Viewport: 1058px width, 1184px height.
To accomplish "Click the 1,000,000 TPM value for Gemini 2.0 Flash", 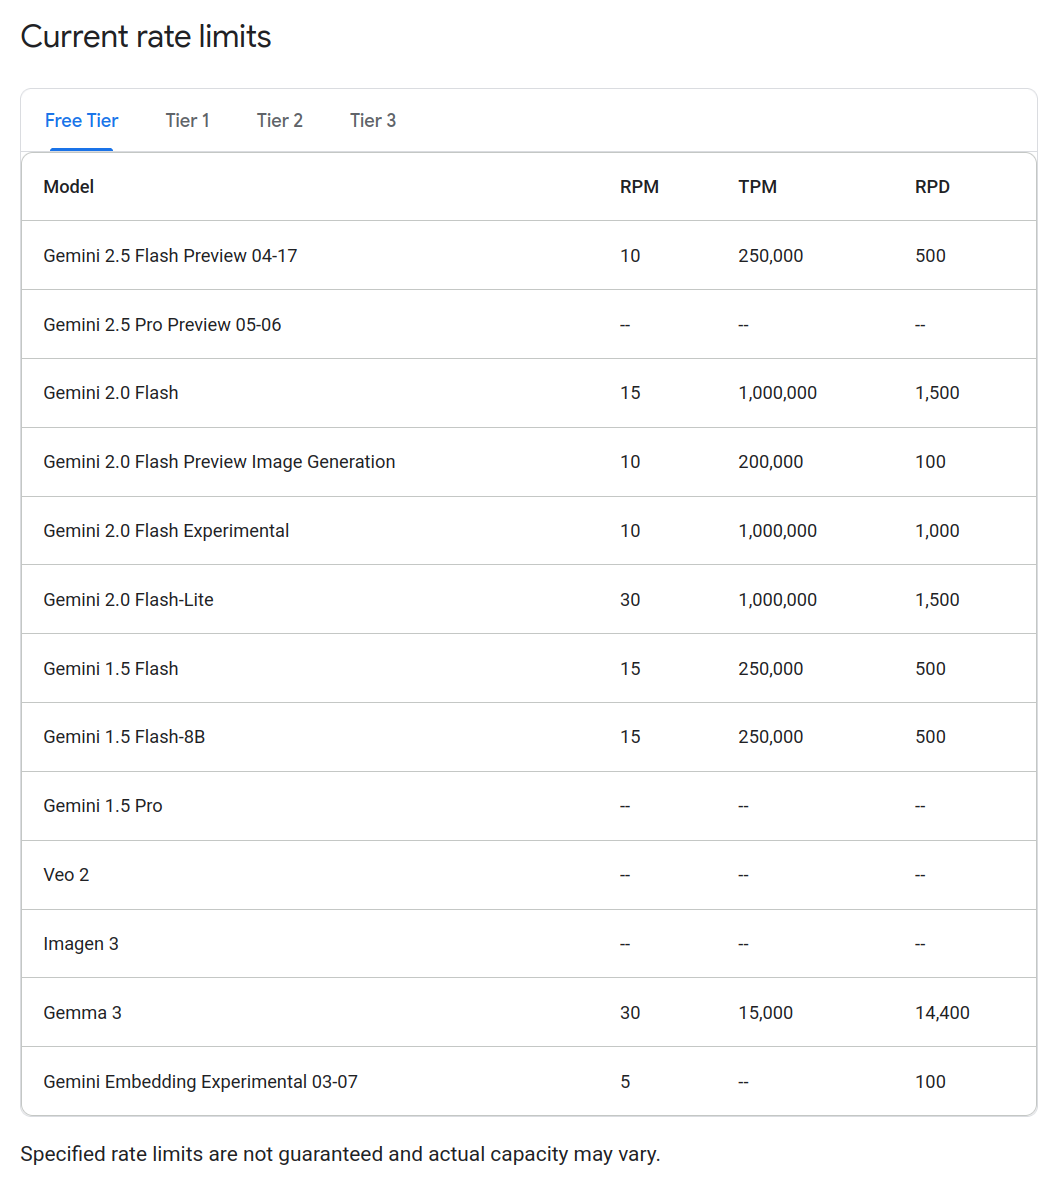I will (x=777, y=392).
